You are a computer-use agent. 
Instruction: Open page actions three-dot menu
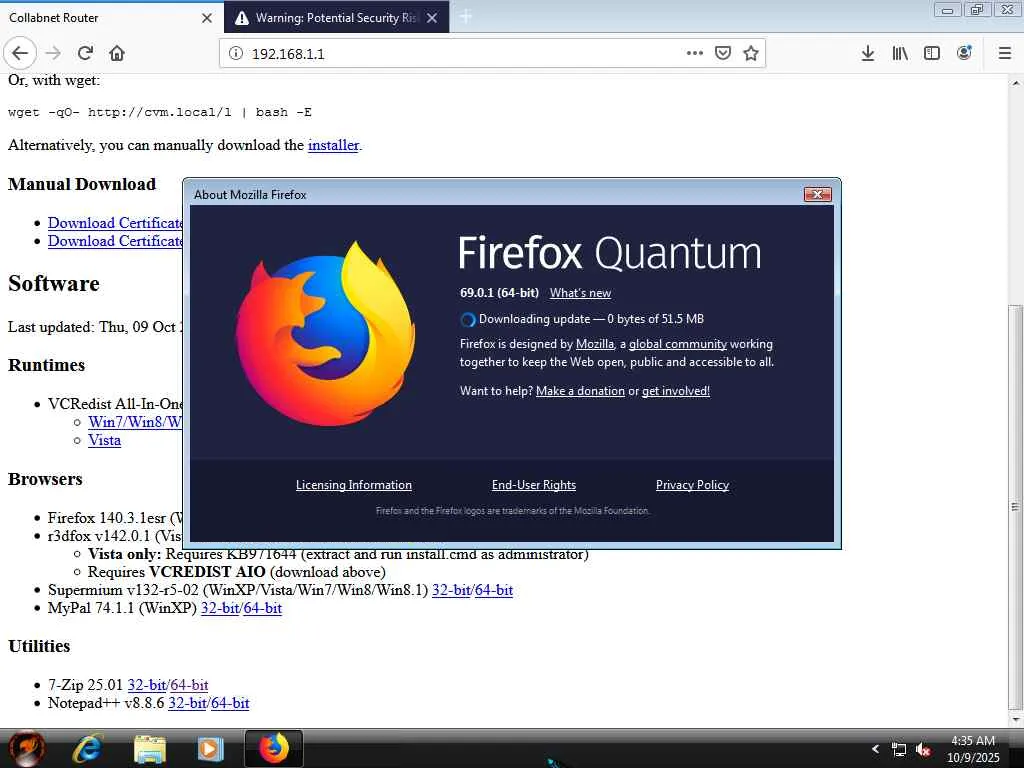tap(695, 53)
